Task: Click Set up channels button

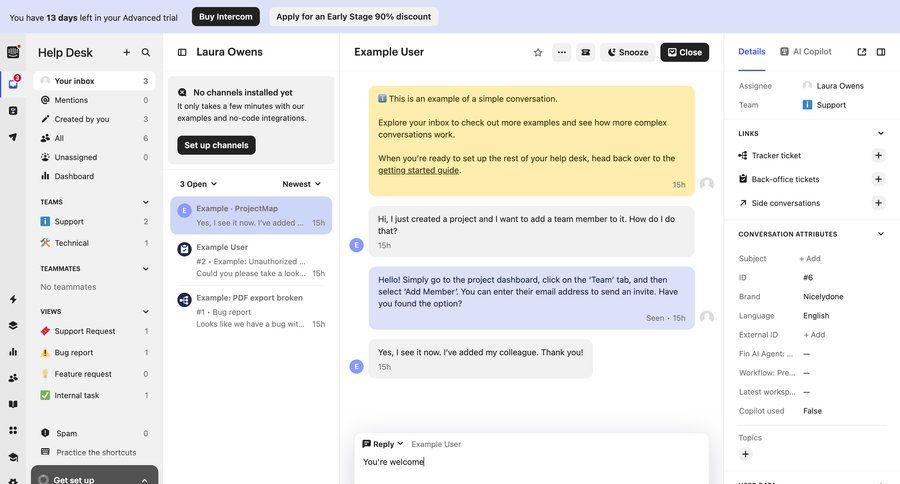Action: pos(216,145)
